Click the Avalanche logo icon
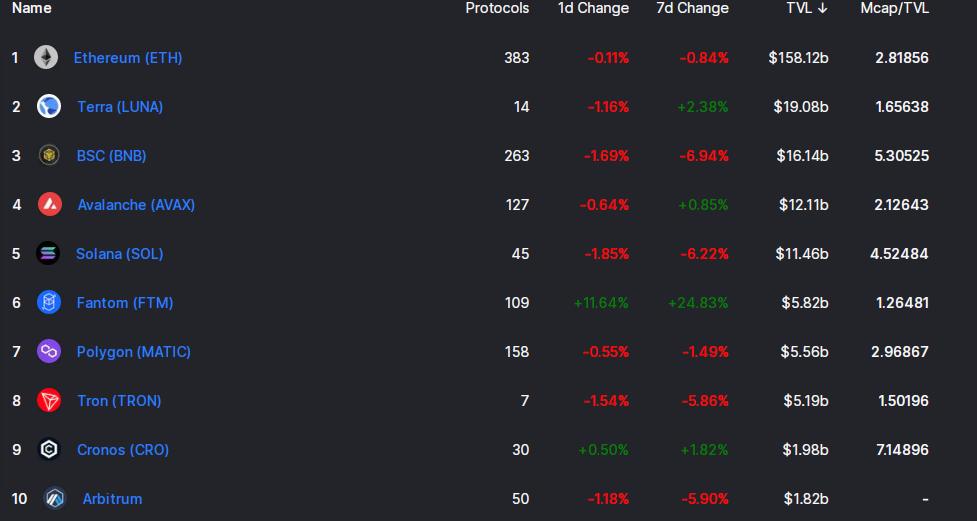977x521 pixels. click(x=50, y=205)
